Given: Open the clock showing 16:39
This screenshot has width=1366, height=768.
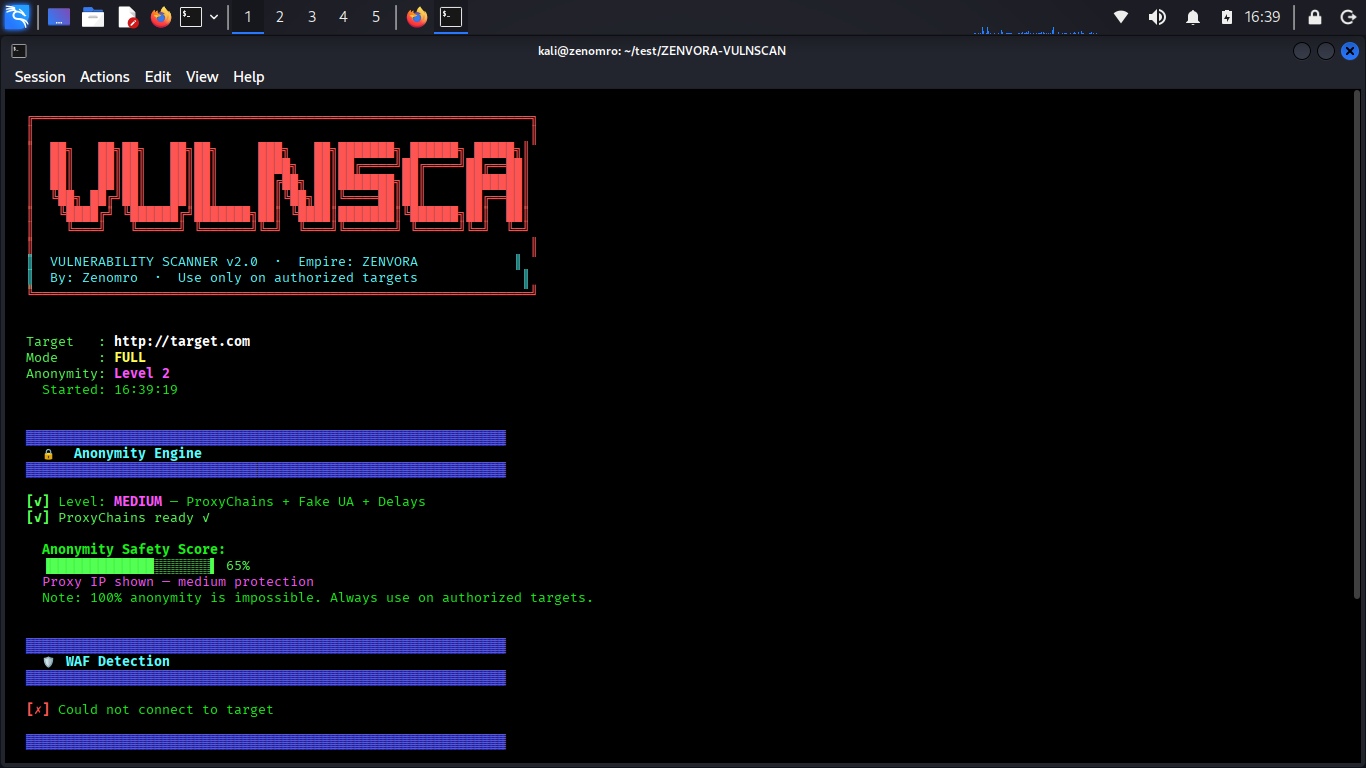Looking at the screenshot, I should tap(1263, 17).
